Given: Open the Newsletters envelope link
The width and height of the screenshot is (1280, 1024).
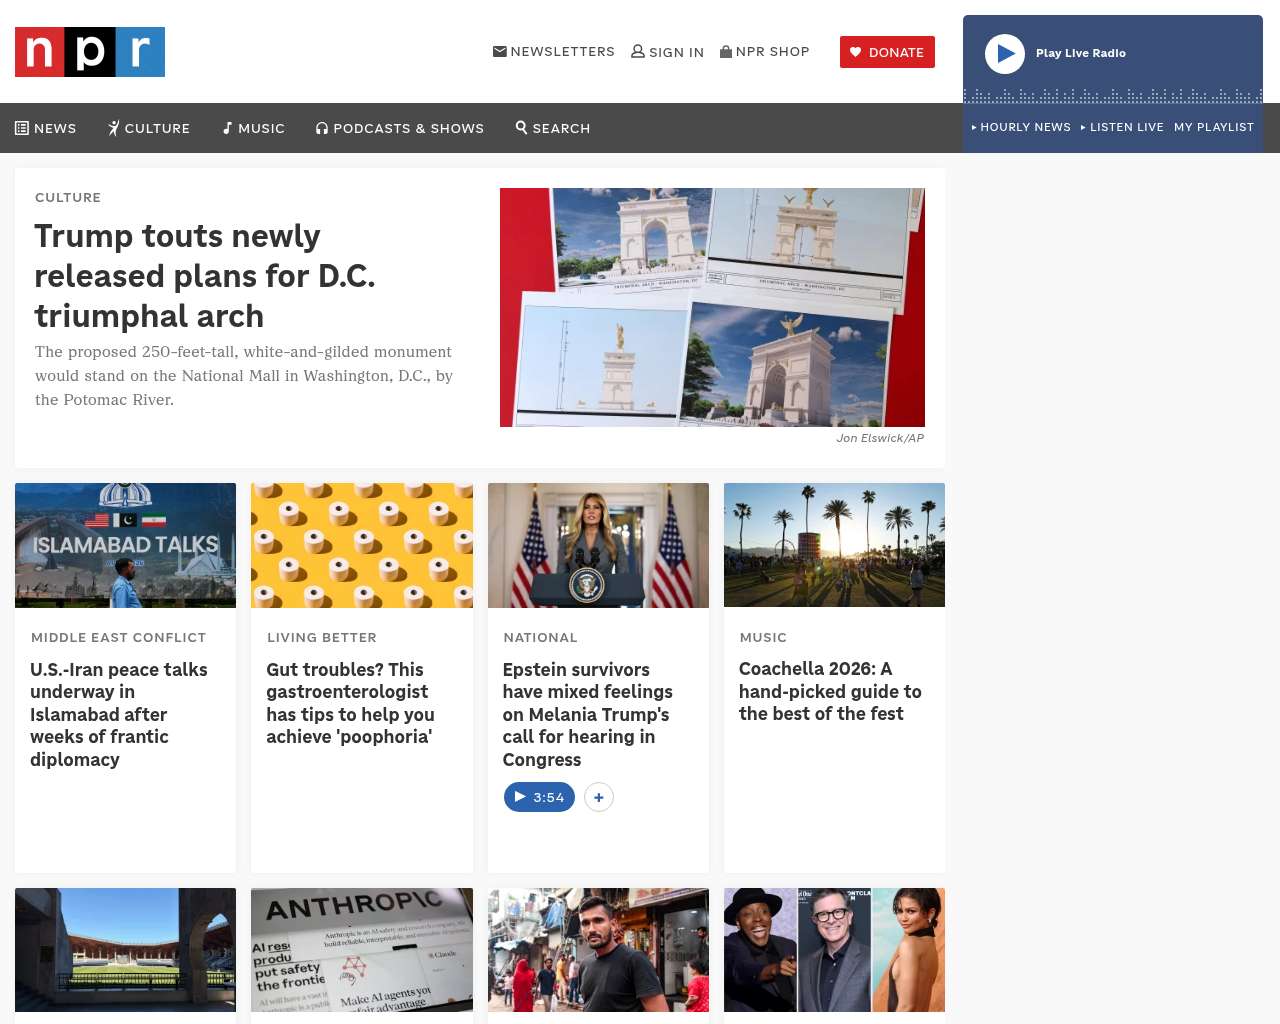Looking at the screenshot, I should [500, 52].
